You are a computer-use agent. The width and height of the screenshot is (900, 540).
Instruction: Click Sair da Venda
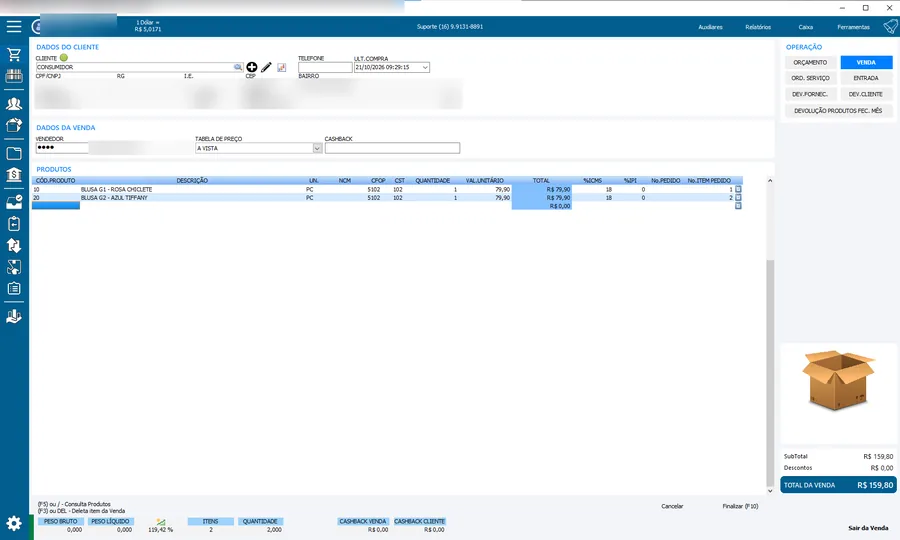pos(868,528)
